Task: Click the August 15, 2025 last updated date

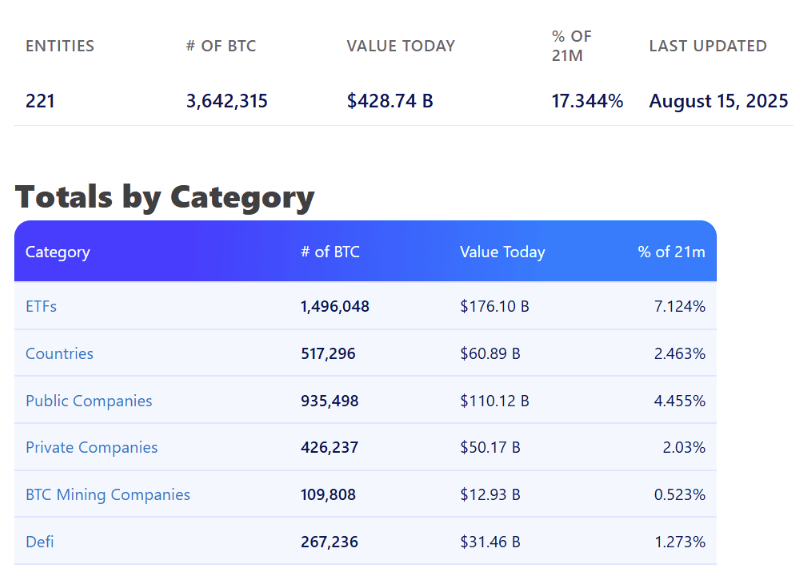Action: 718,101
